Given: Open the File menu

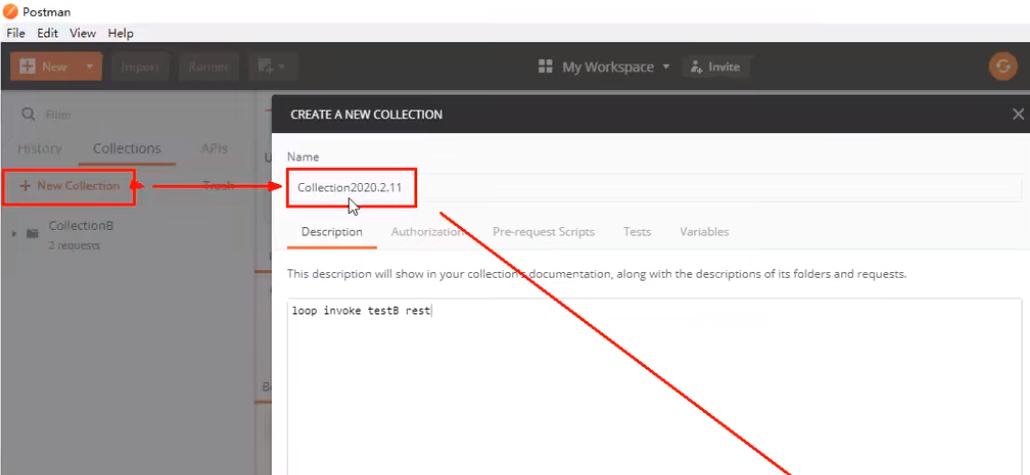Looking at the screenshot, I should point(16,33).
